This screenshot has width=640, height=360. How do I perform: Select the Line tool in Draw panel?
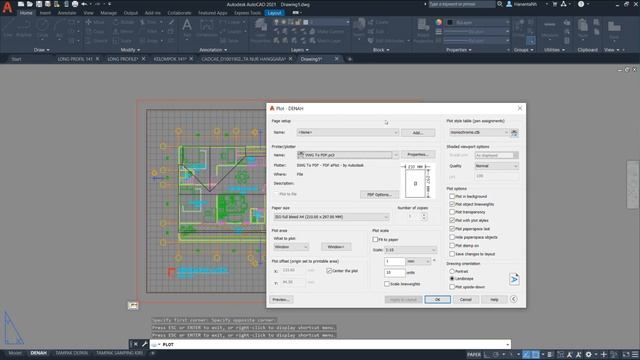tap(8, 28)
